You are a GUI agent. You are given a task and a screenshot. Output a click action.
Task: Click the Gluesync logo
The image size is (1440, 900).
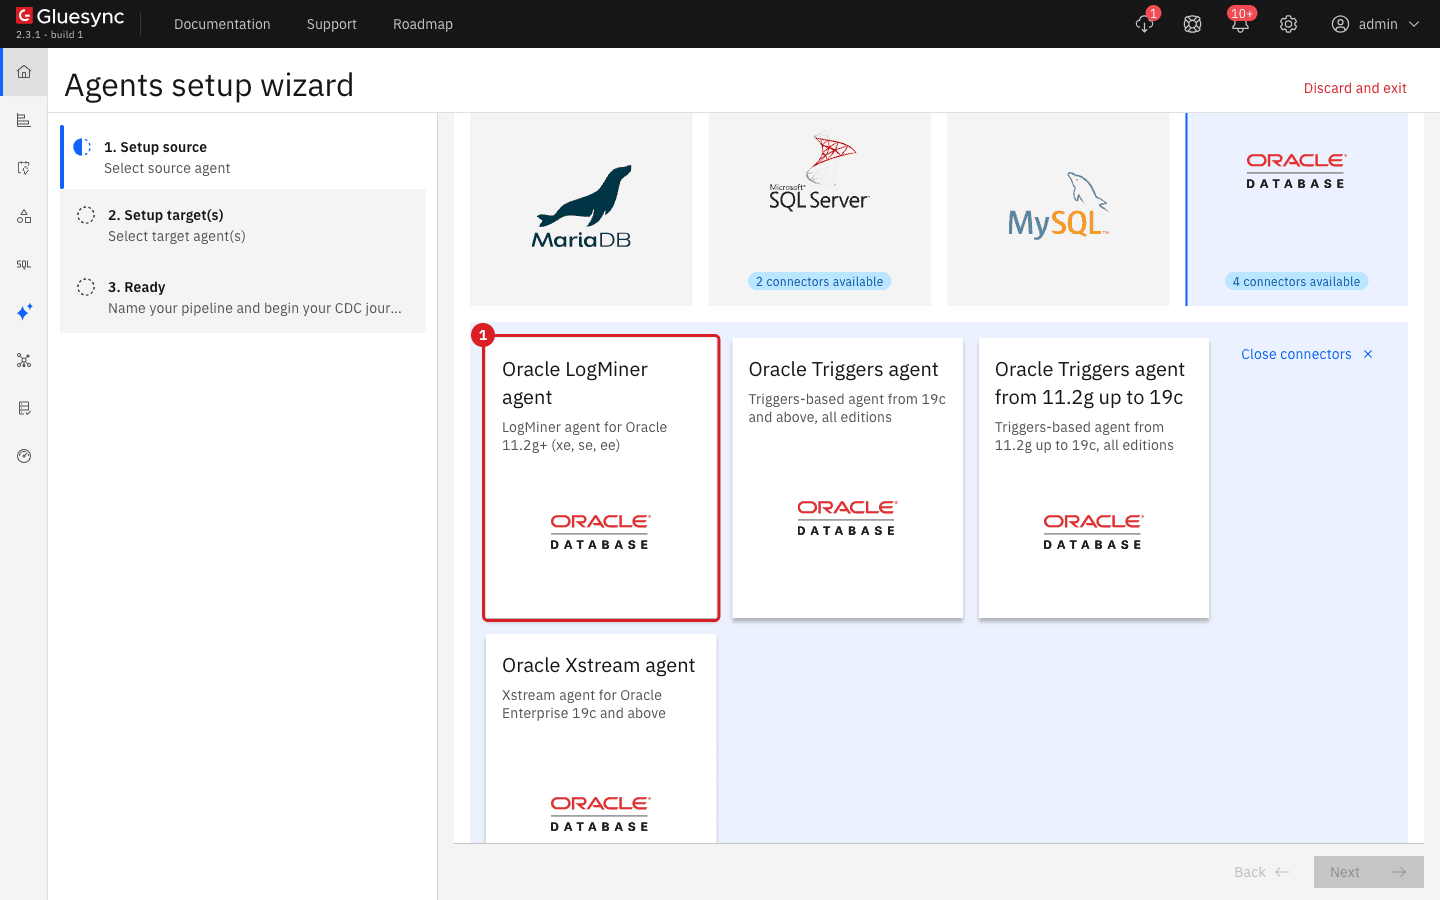pyautogui.click(x=70, y=17)
